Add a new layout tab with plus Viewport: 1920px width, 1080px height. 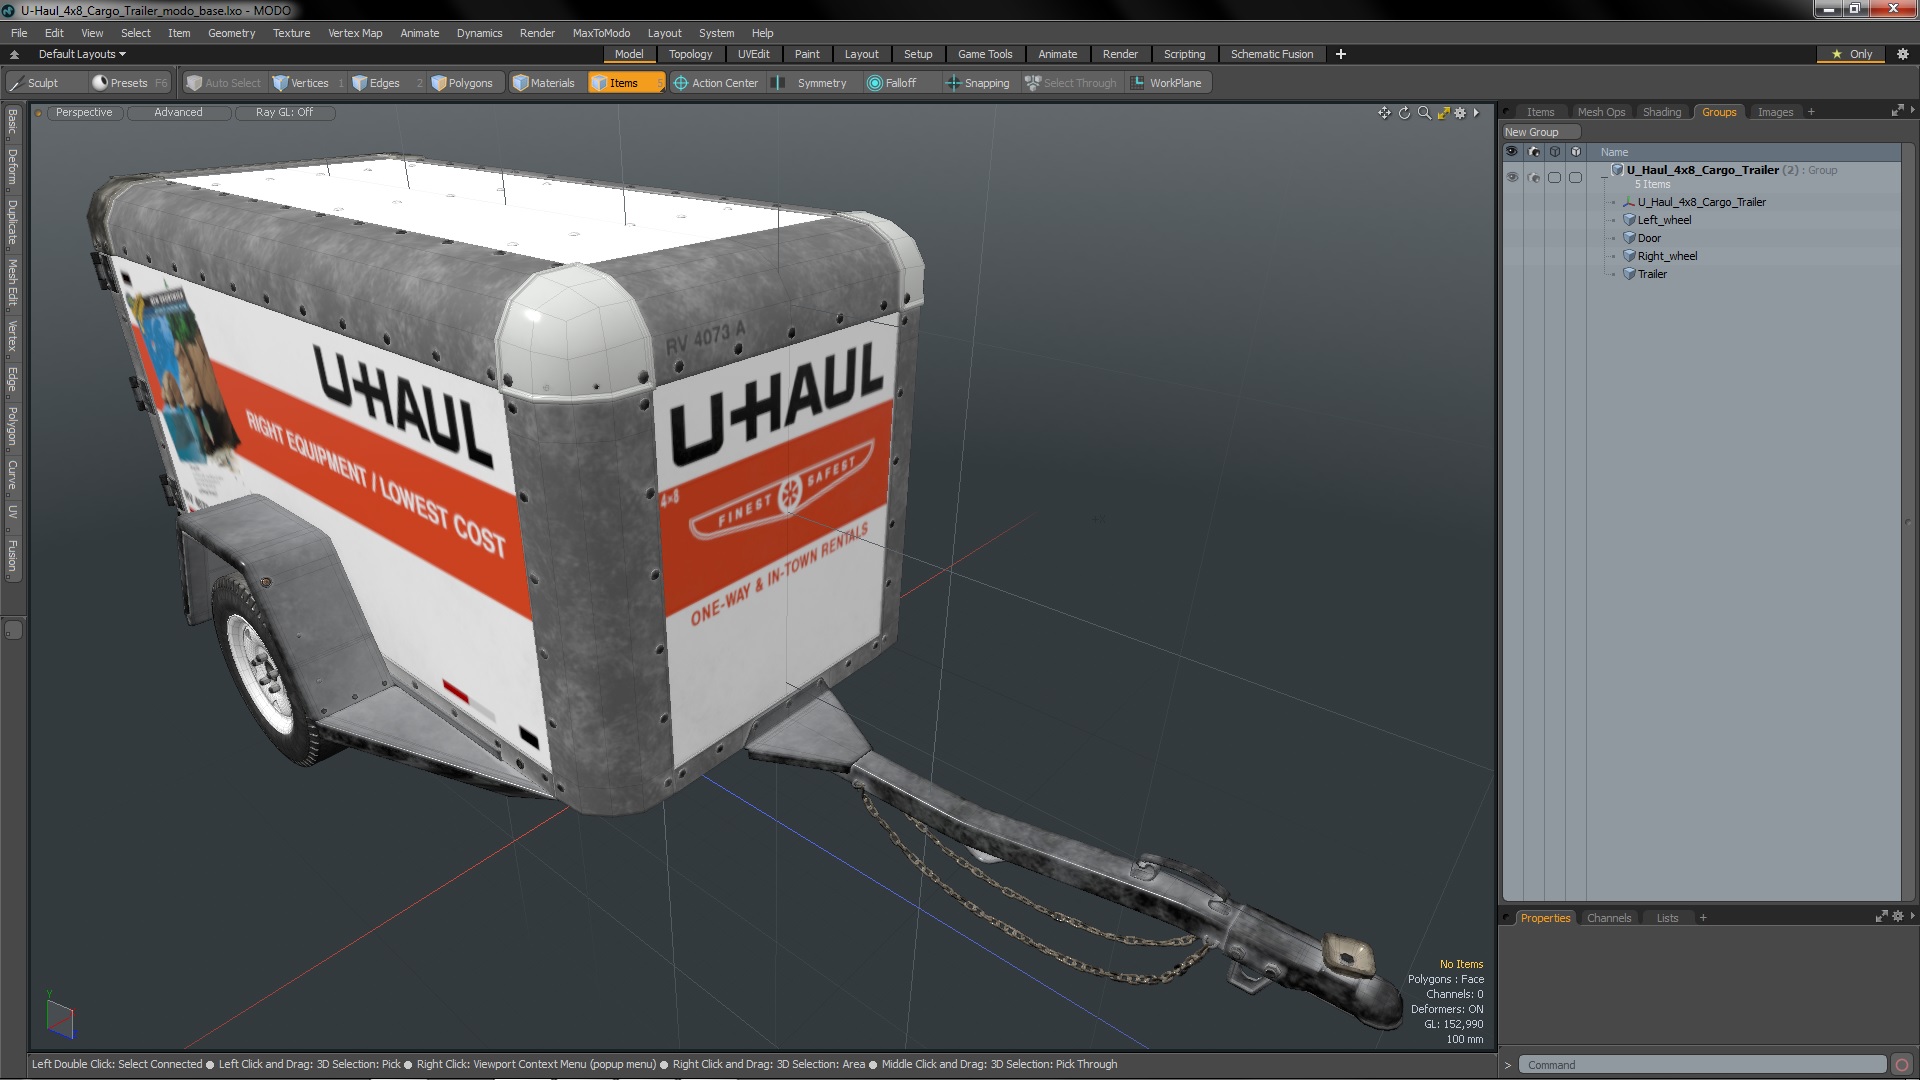[x=1341, y=54]
